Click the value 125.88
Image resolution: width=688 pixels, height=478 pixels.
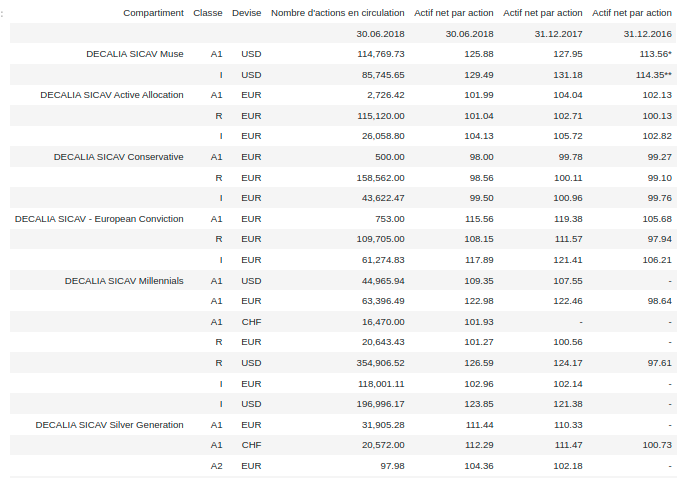pos(479,54)
